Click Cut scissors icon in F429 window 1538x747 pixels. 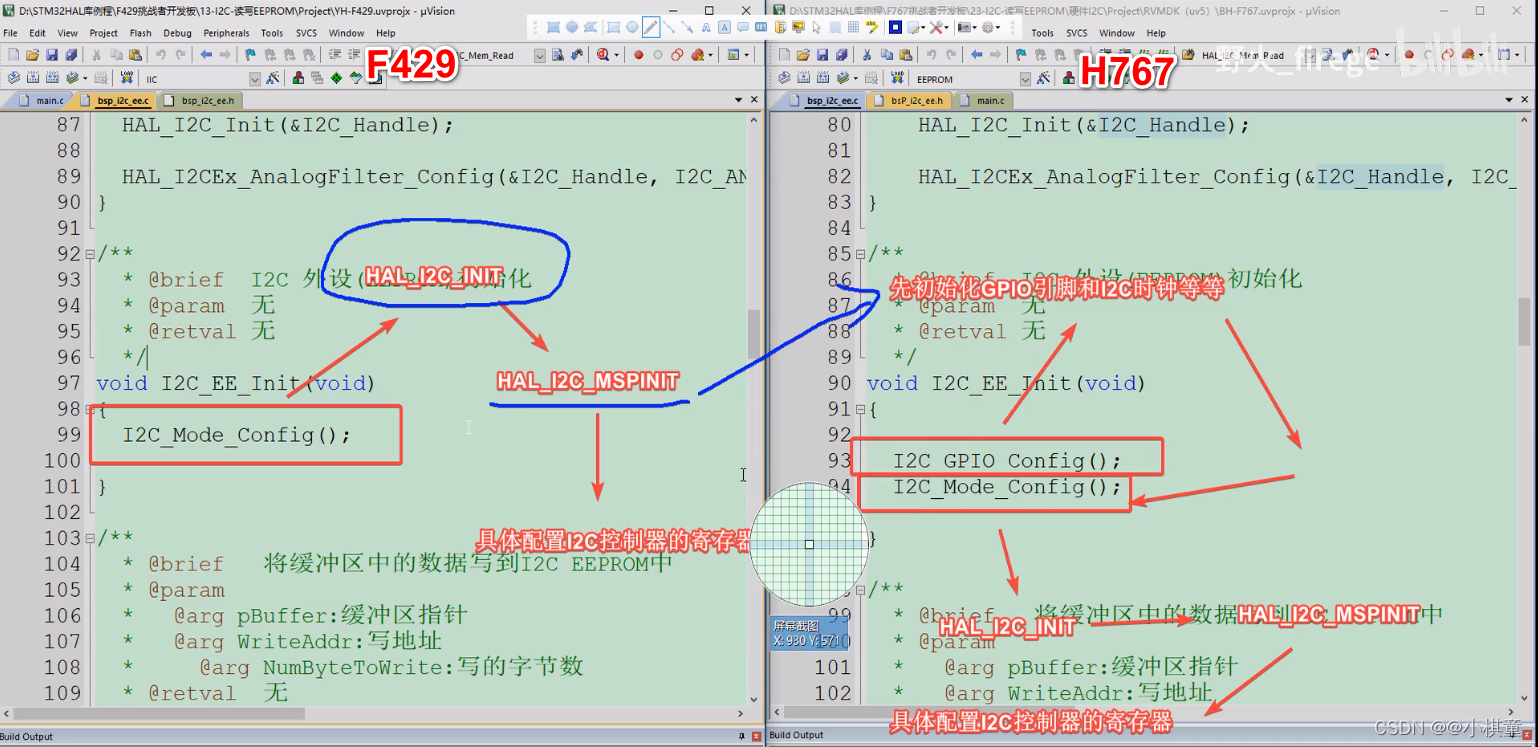tap(96, 55)
